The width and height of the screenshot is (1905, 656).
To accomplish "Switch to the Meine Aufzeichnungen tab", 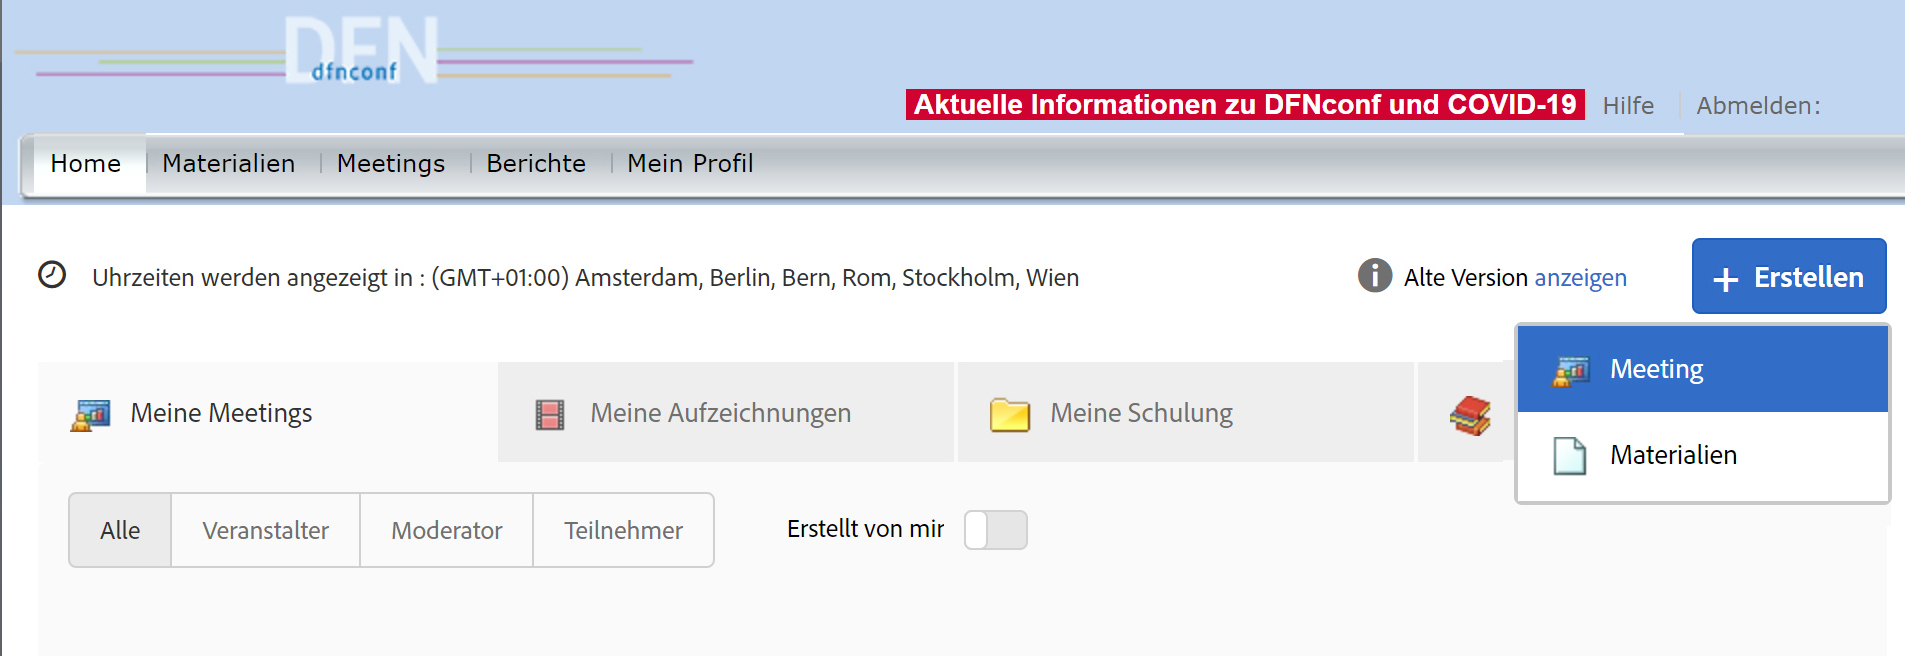I will point(720,413).
